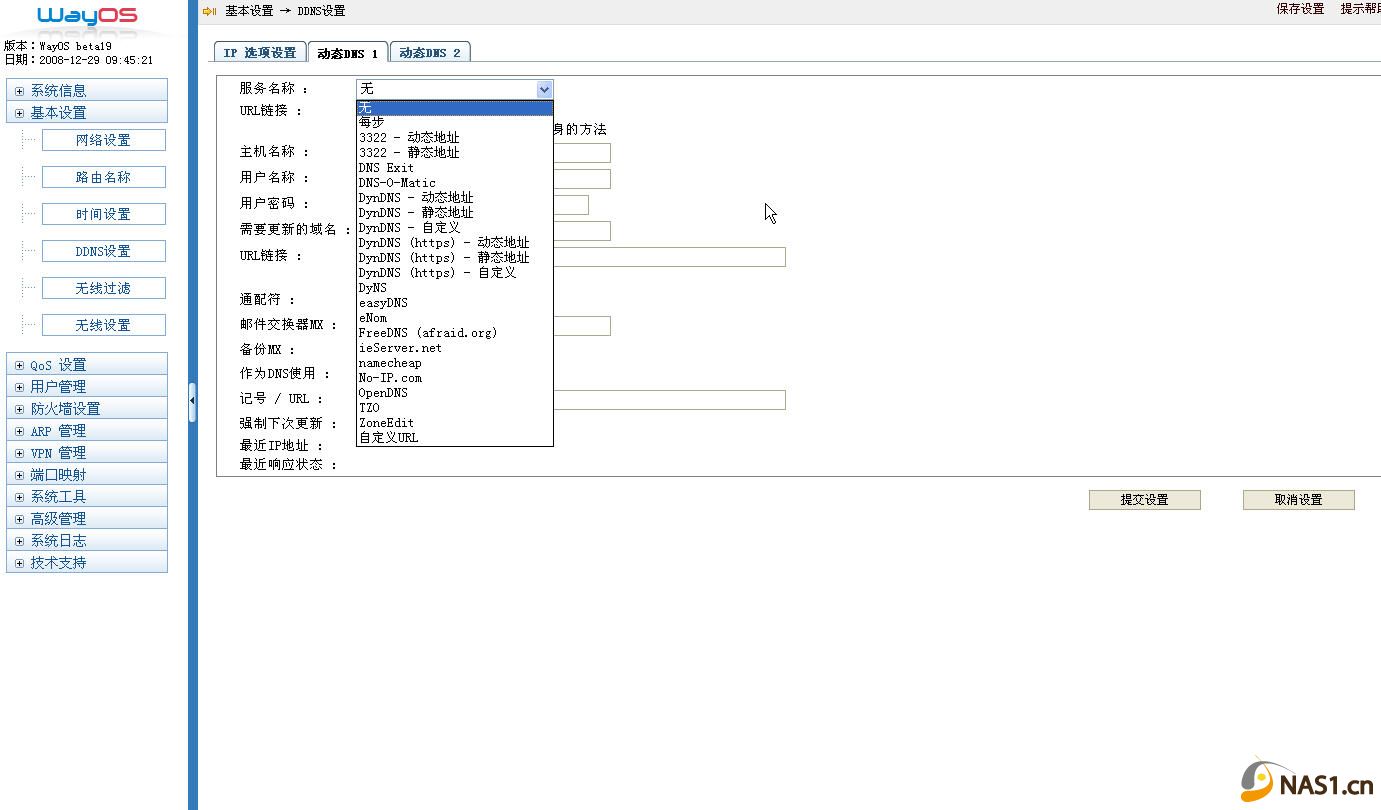Select namecheap service
Viewport: 1381px width, 810px height.
[x=455, y=362]
